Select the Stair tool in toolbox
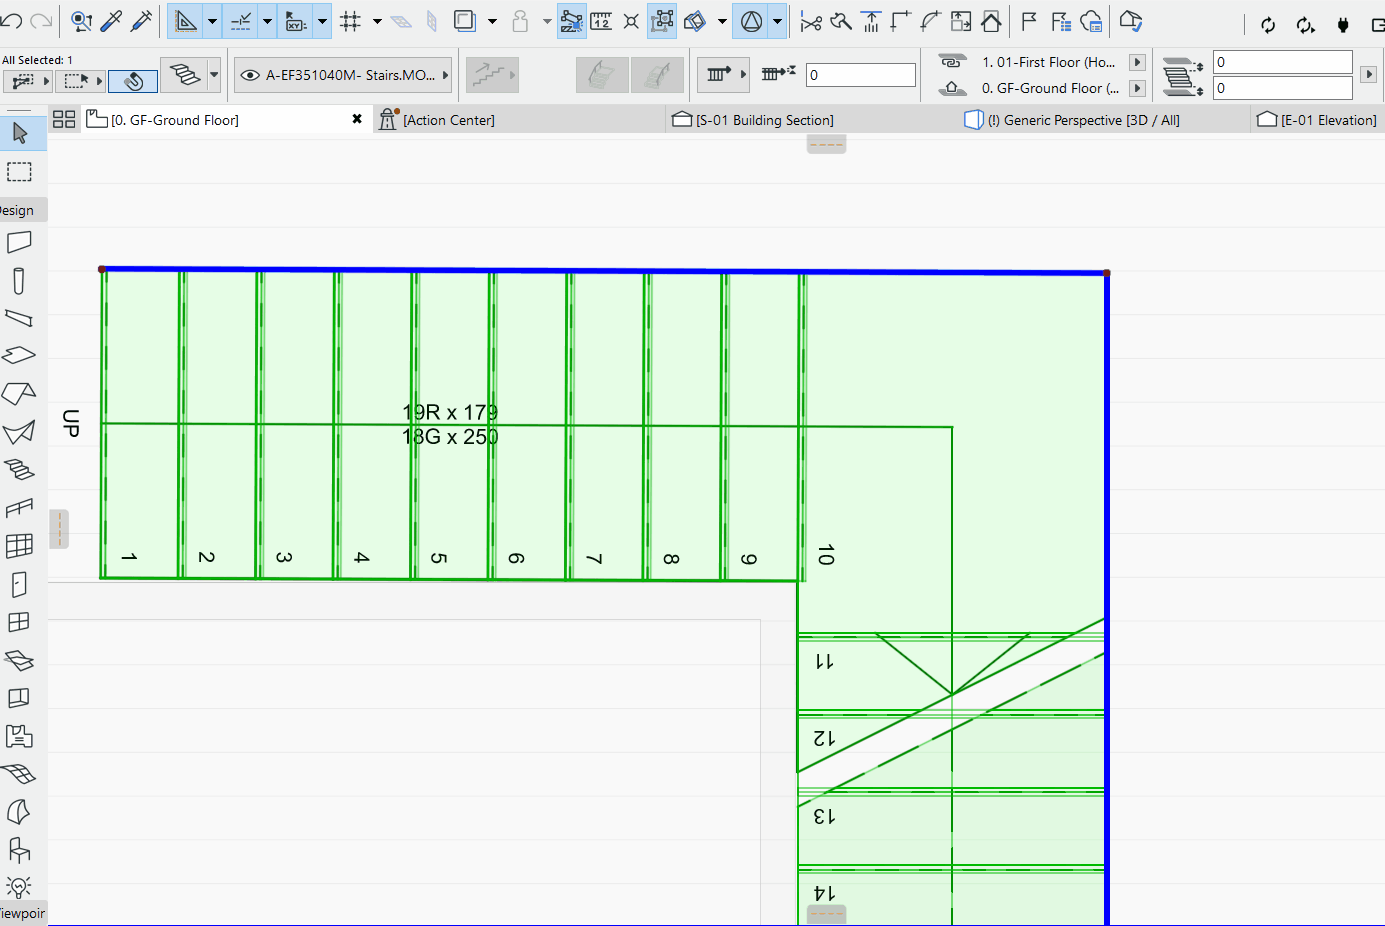1385x926 pixels. click(x=19, y=469)
